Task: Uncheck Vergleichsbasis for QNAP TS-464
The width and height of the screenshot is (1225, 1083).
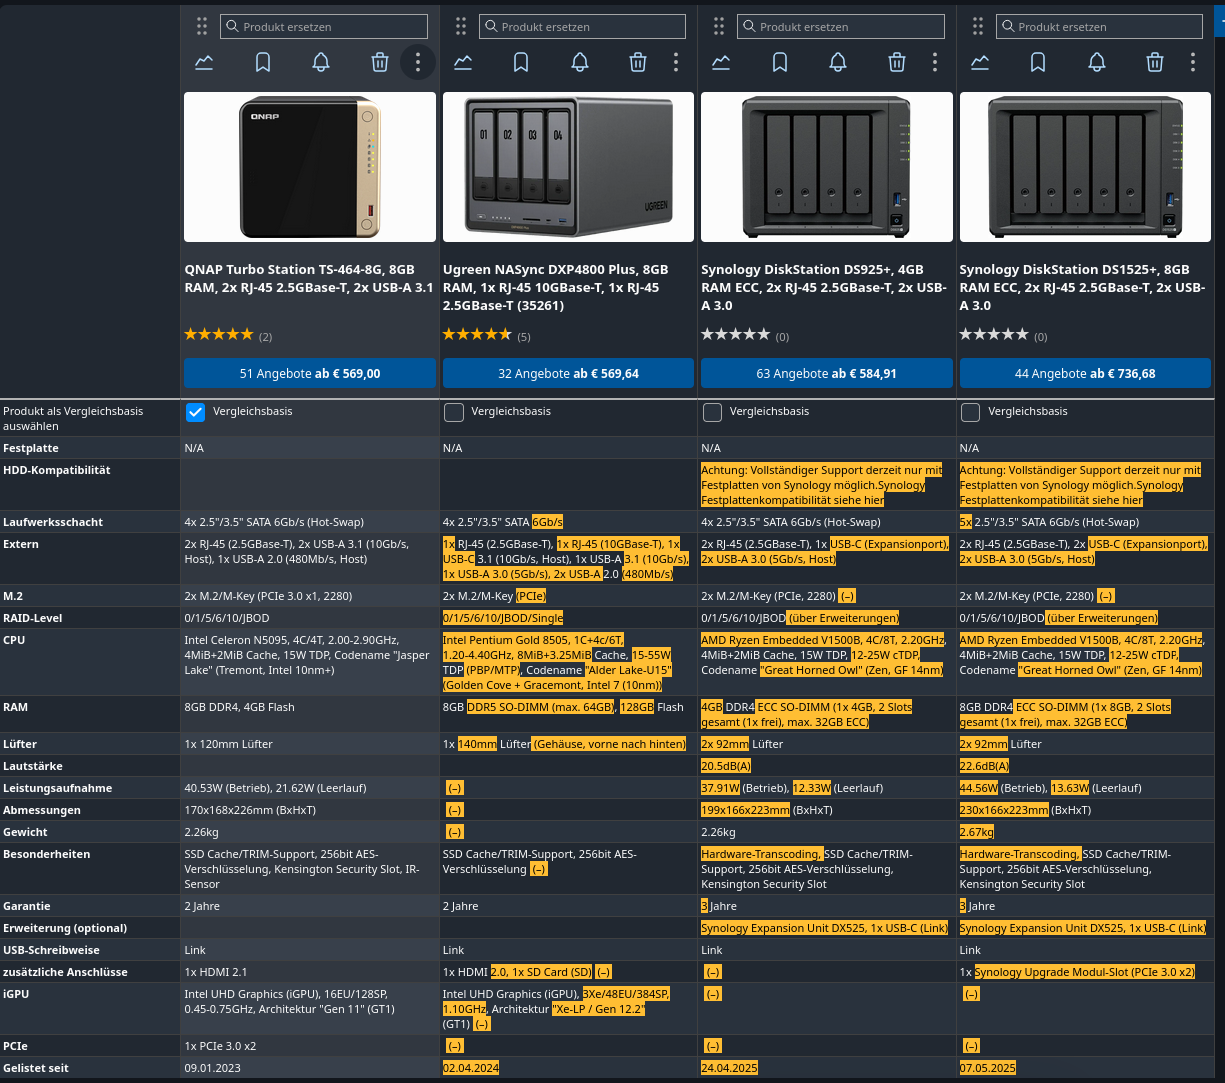Action: [196, 412]
